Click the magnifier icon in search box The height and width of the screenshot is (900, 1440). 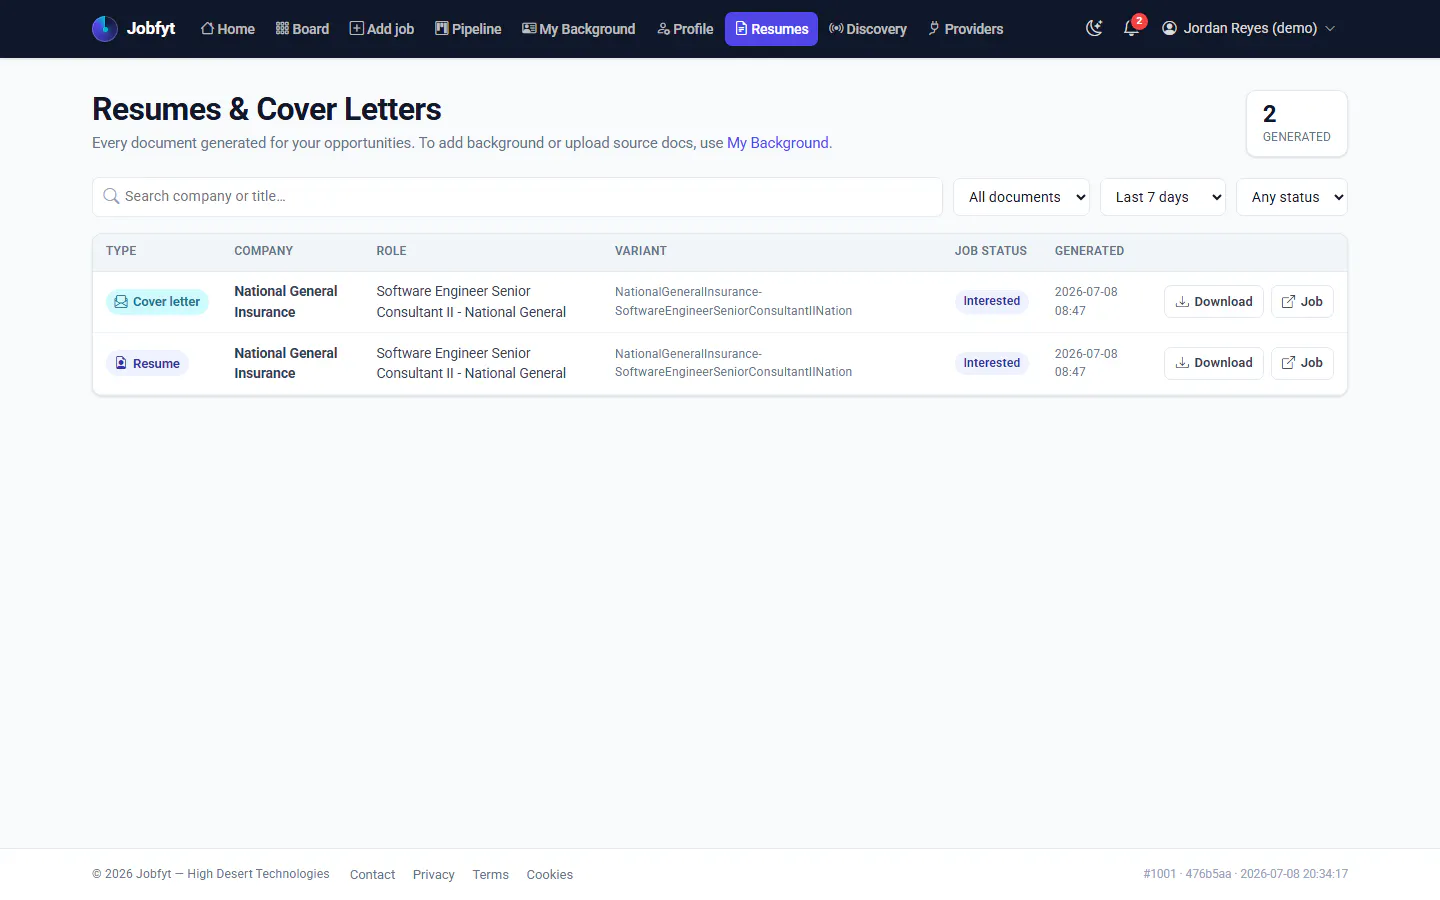tap(111, 197)
